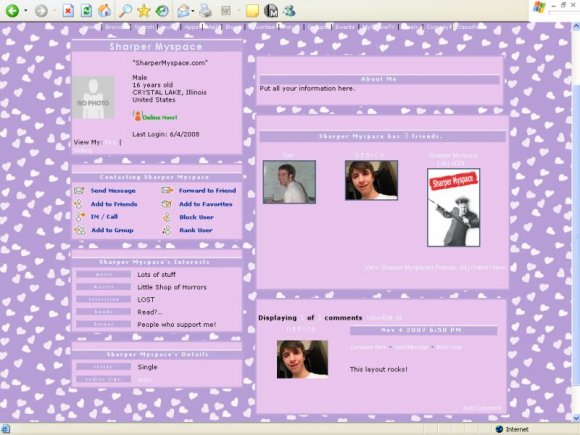Click Block User in the contact box
This screenshot has width=580, height=435.
coord(196,217)
